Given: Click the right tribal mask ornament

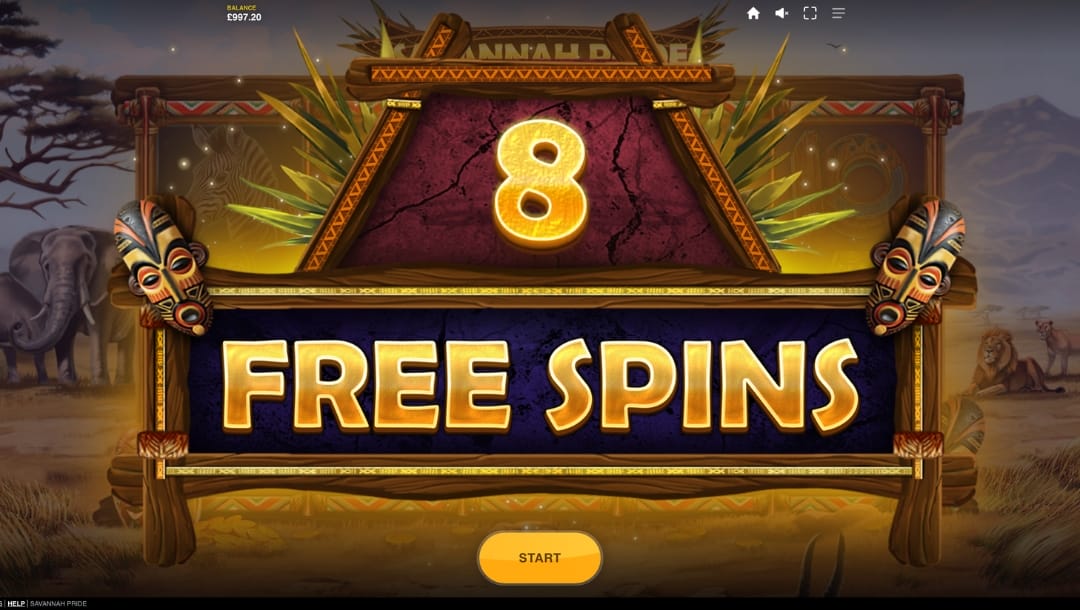Looking at the screenshot, I should tap(916, 265).
